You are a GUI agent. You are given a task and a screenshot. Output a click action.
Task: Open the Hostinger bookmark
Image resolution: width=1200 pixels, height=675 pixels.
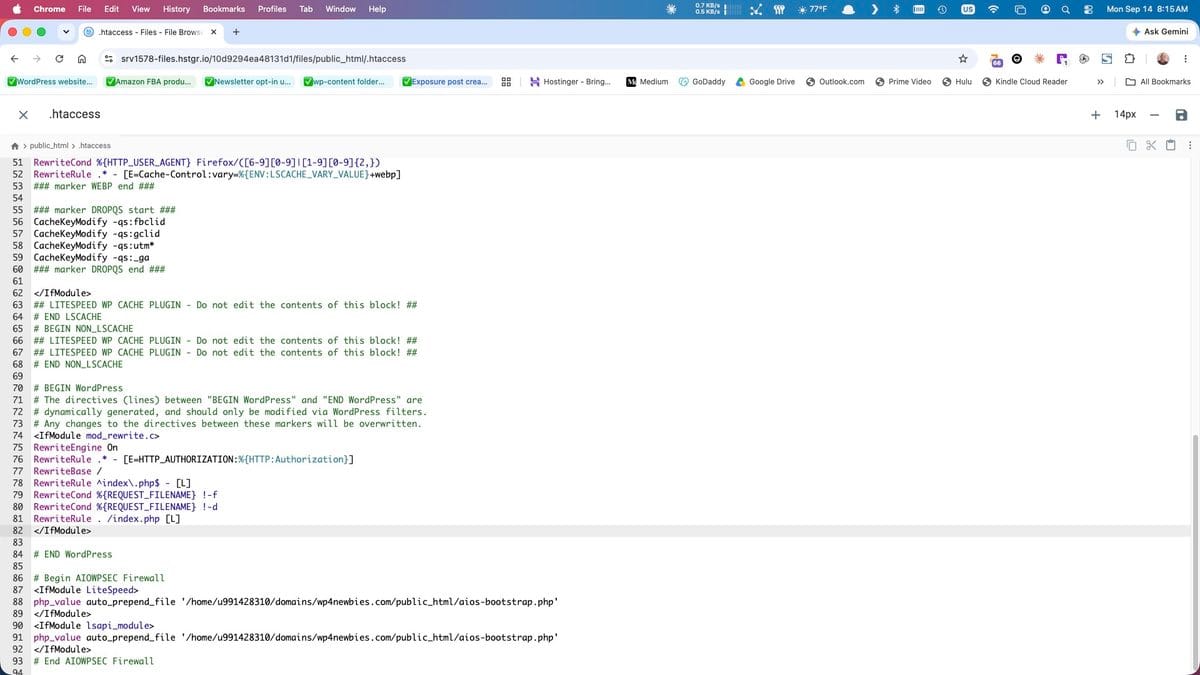coord(570,81)
